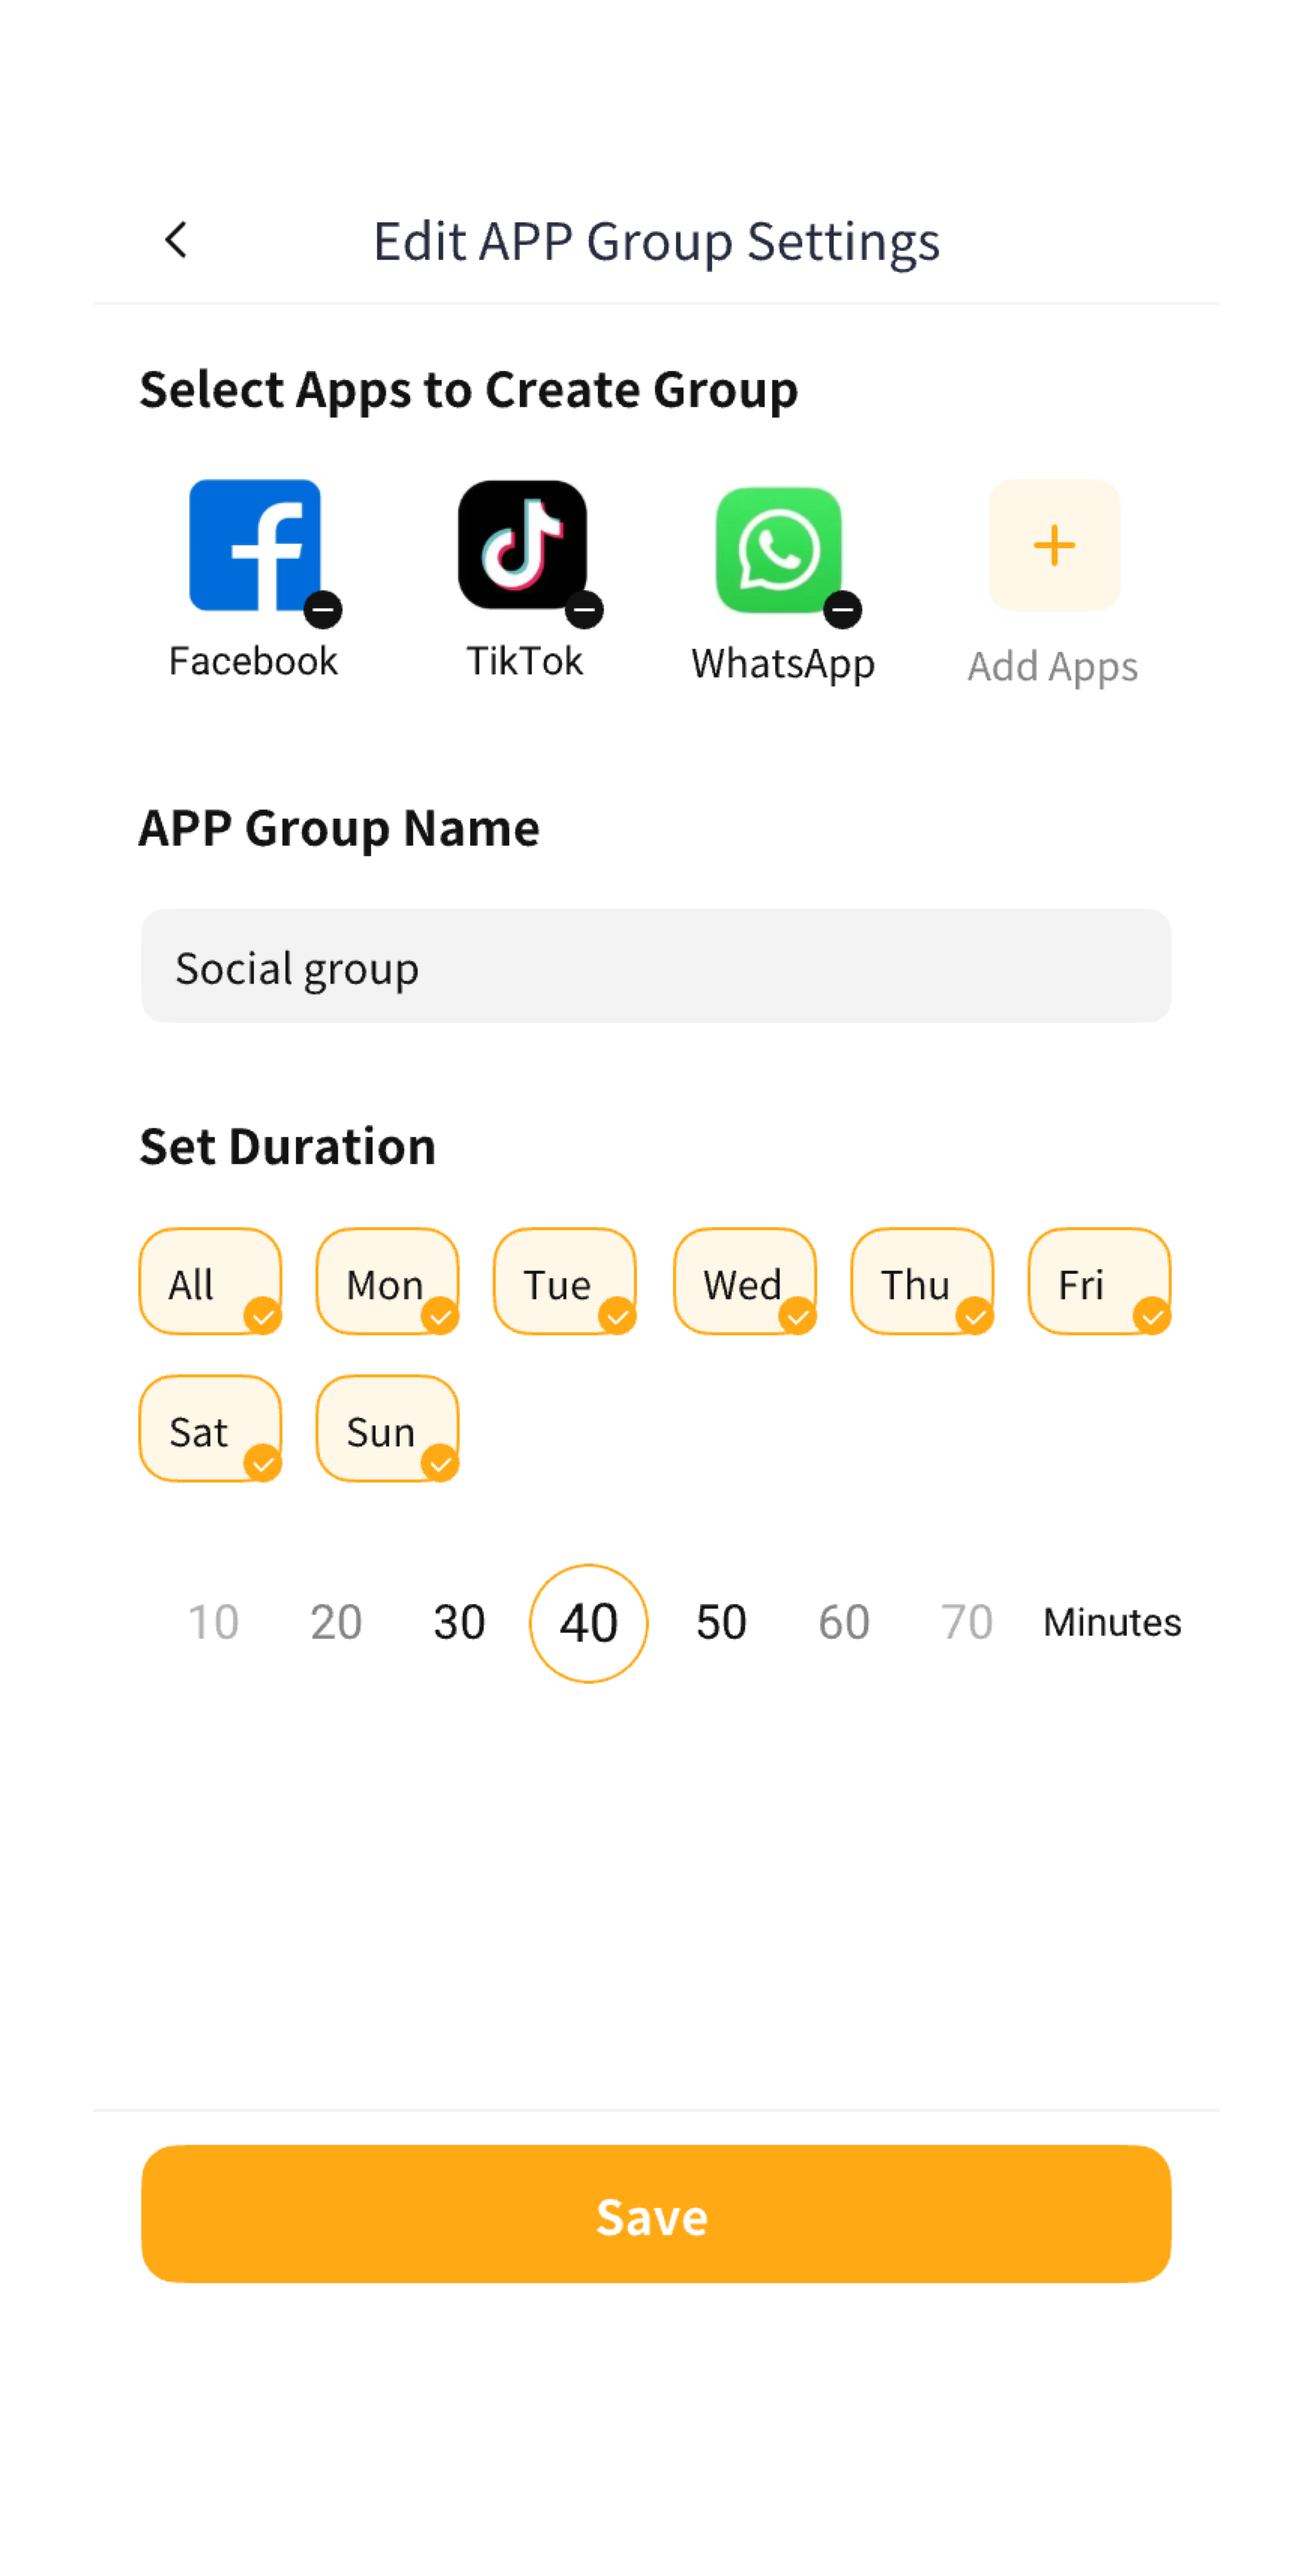Choose 30 minutes on duration picker
Image resolution: width=1313 pixels, height=2576 pixels.
[459, 1622]
